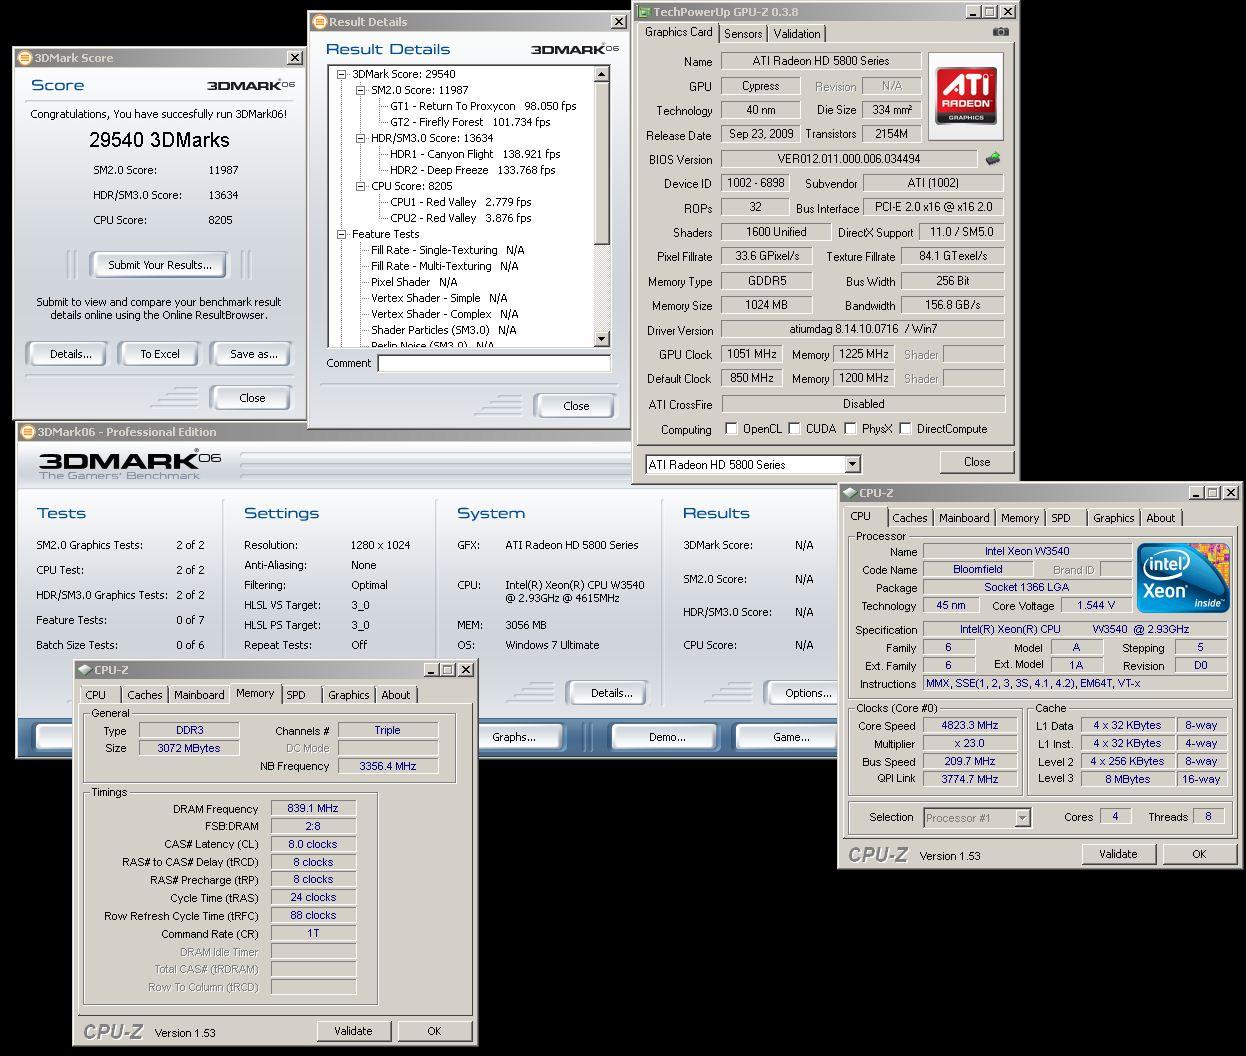Take GPU-Z screenshot with camera icon

point(1000,32)
